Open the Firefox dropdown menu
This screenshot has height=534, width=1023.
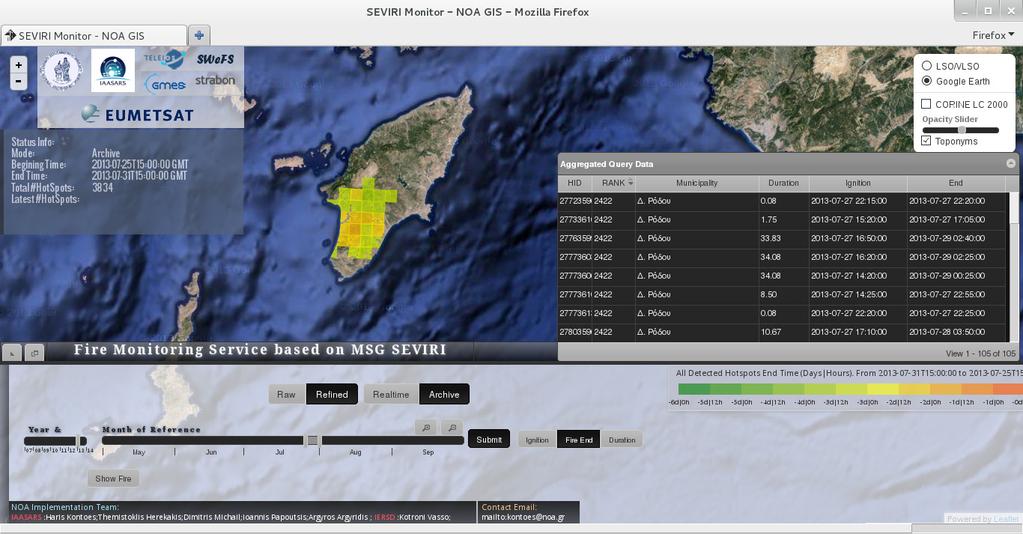(x=992, y=35)
